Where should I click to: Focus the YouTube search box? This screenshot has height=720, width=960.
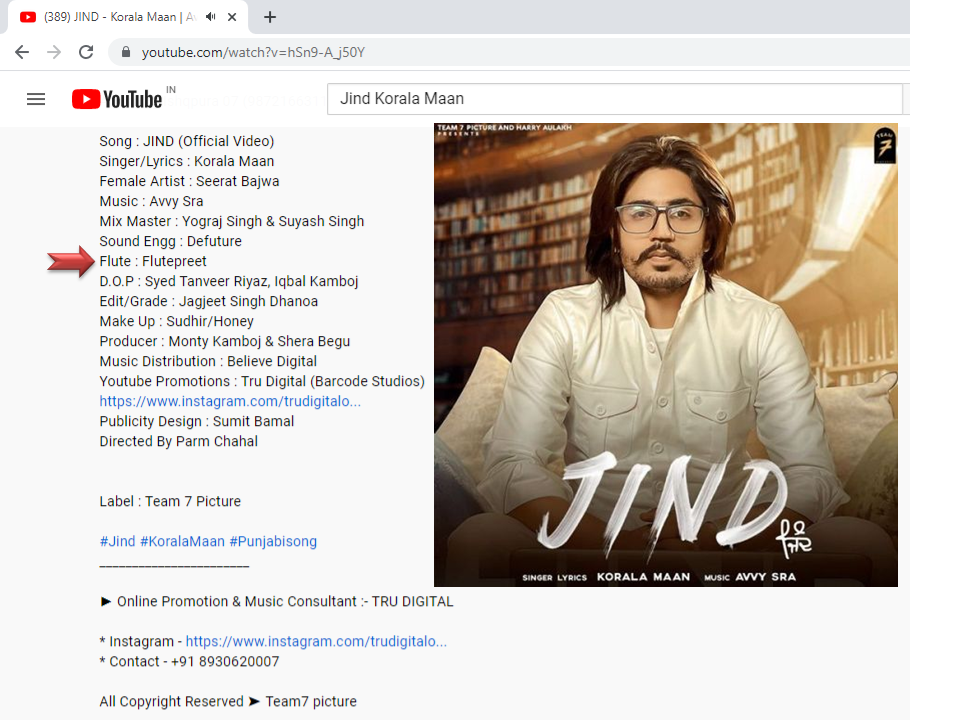(x=614, y=99)
